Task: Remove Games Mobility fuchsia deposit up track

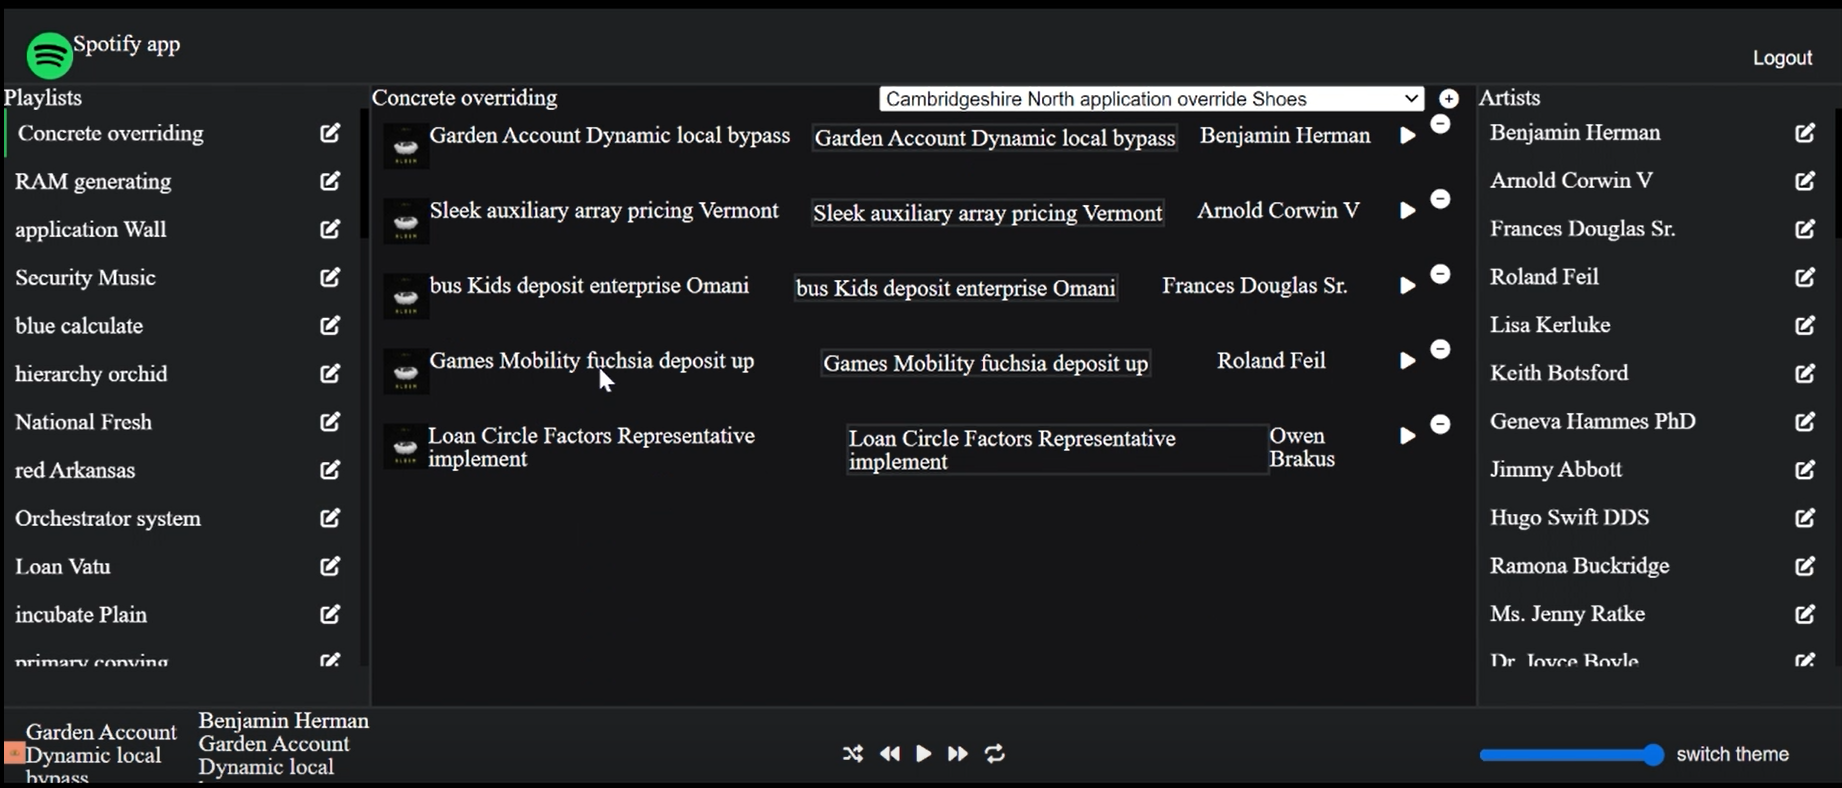Action: [1440, 349]
